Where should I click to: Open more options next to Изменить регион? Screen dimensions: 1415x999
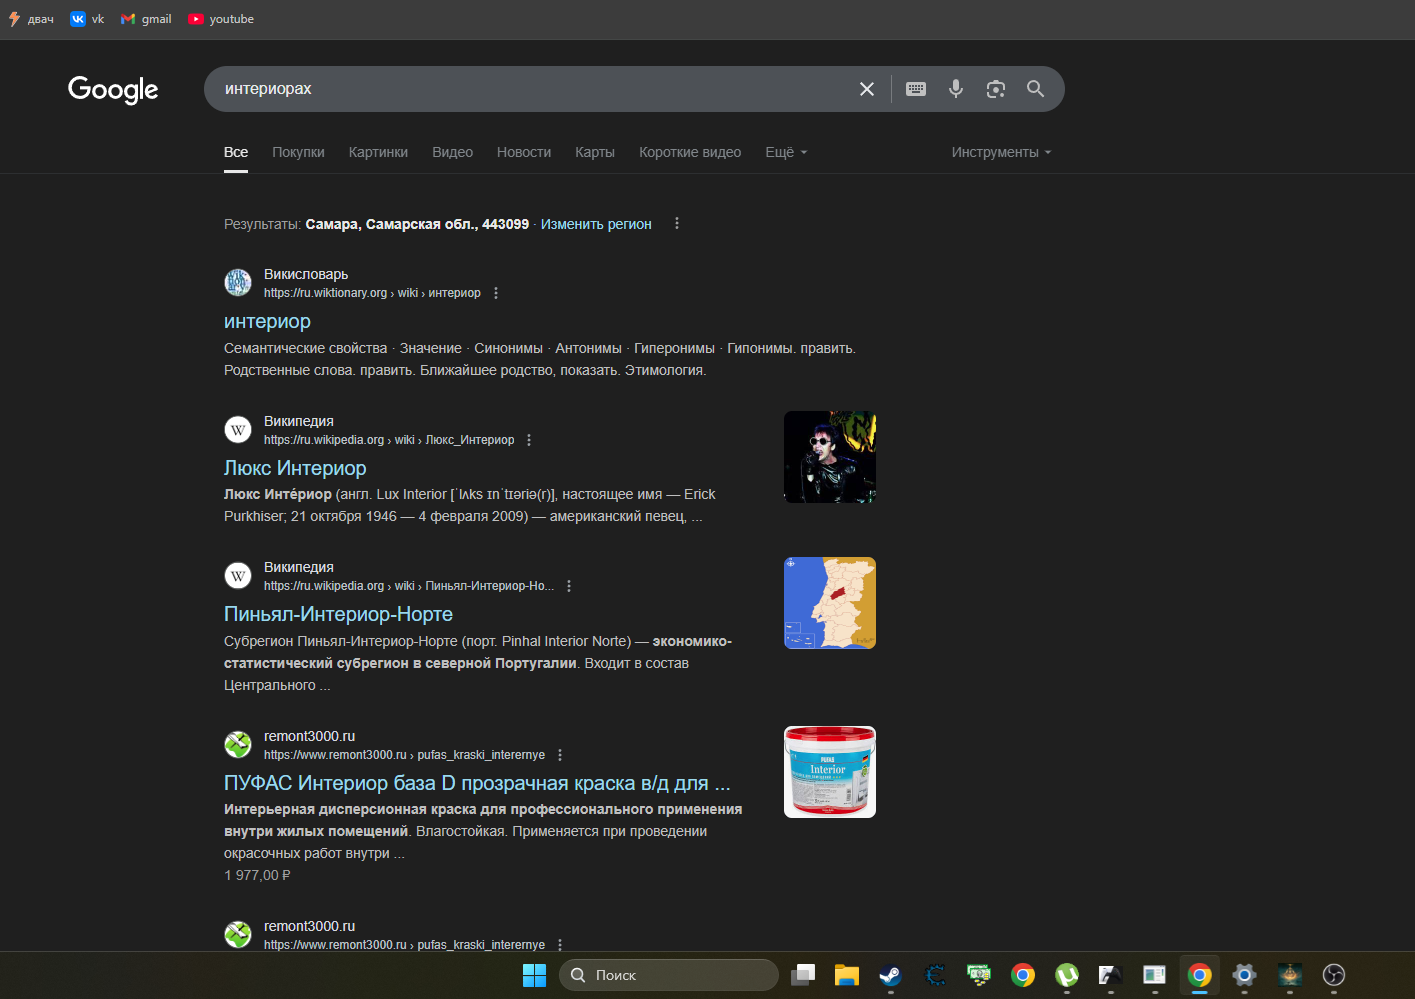[677, 223]
